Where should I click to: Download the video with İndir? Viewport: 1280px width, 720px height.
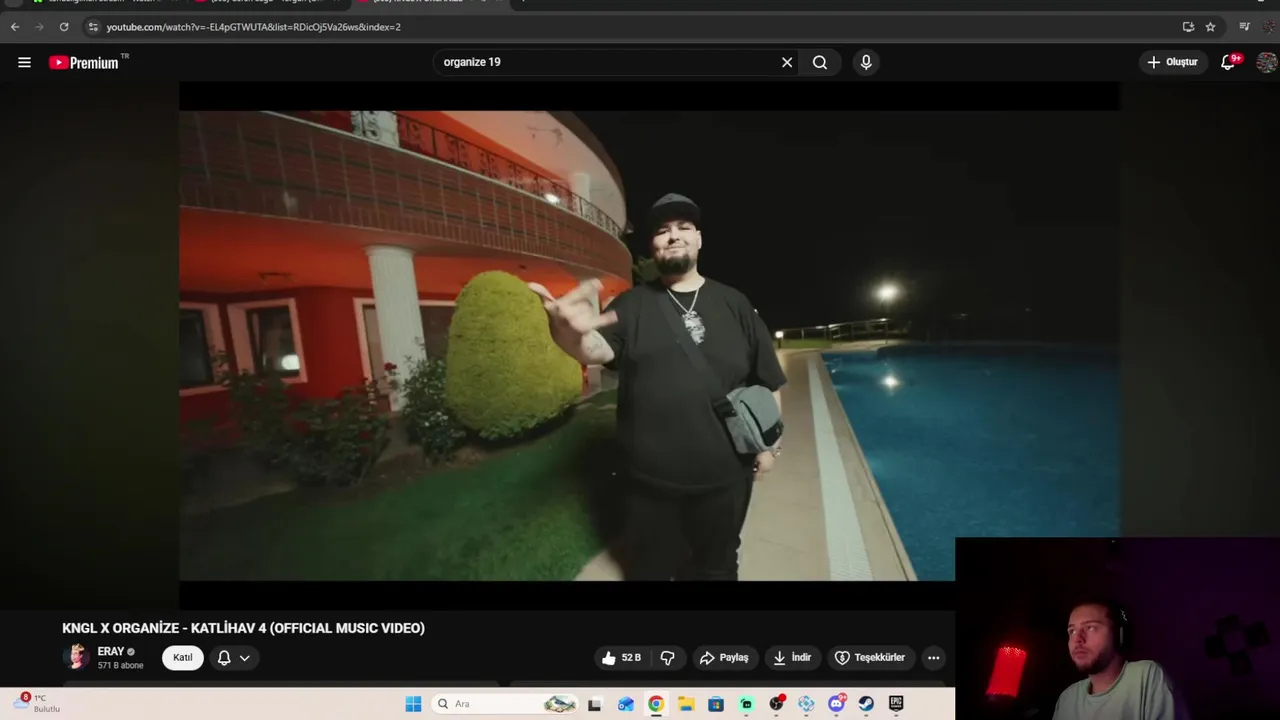pyautogui.click(x=792, y=657)
